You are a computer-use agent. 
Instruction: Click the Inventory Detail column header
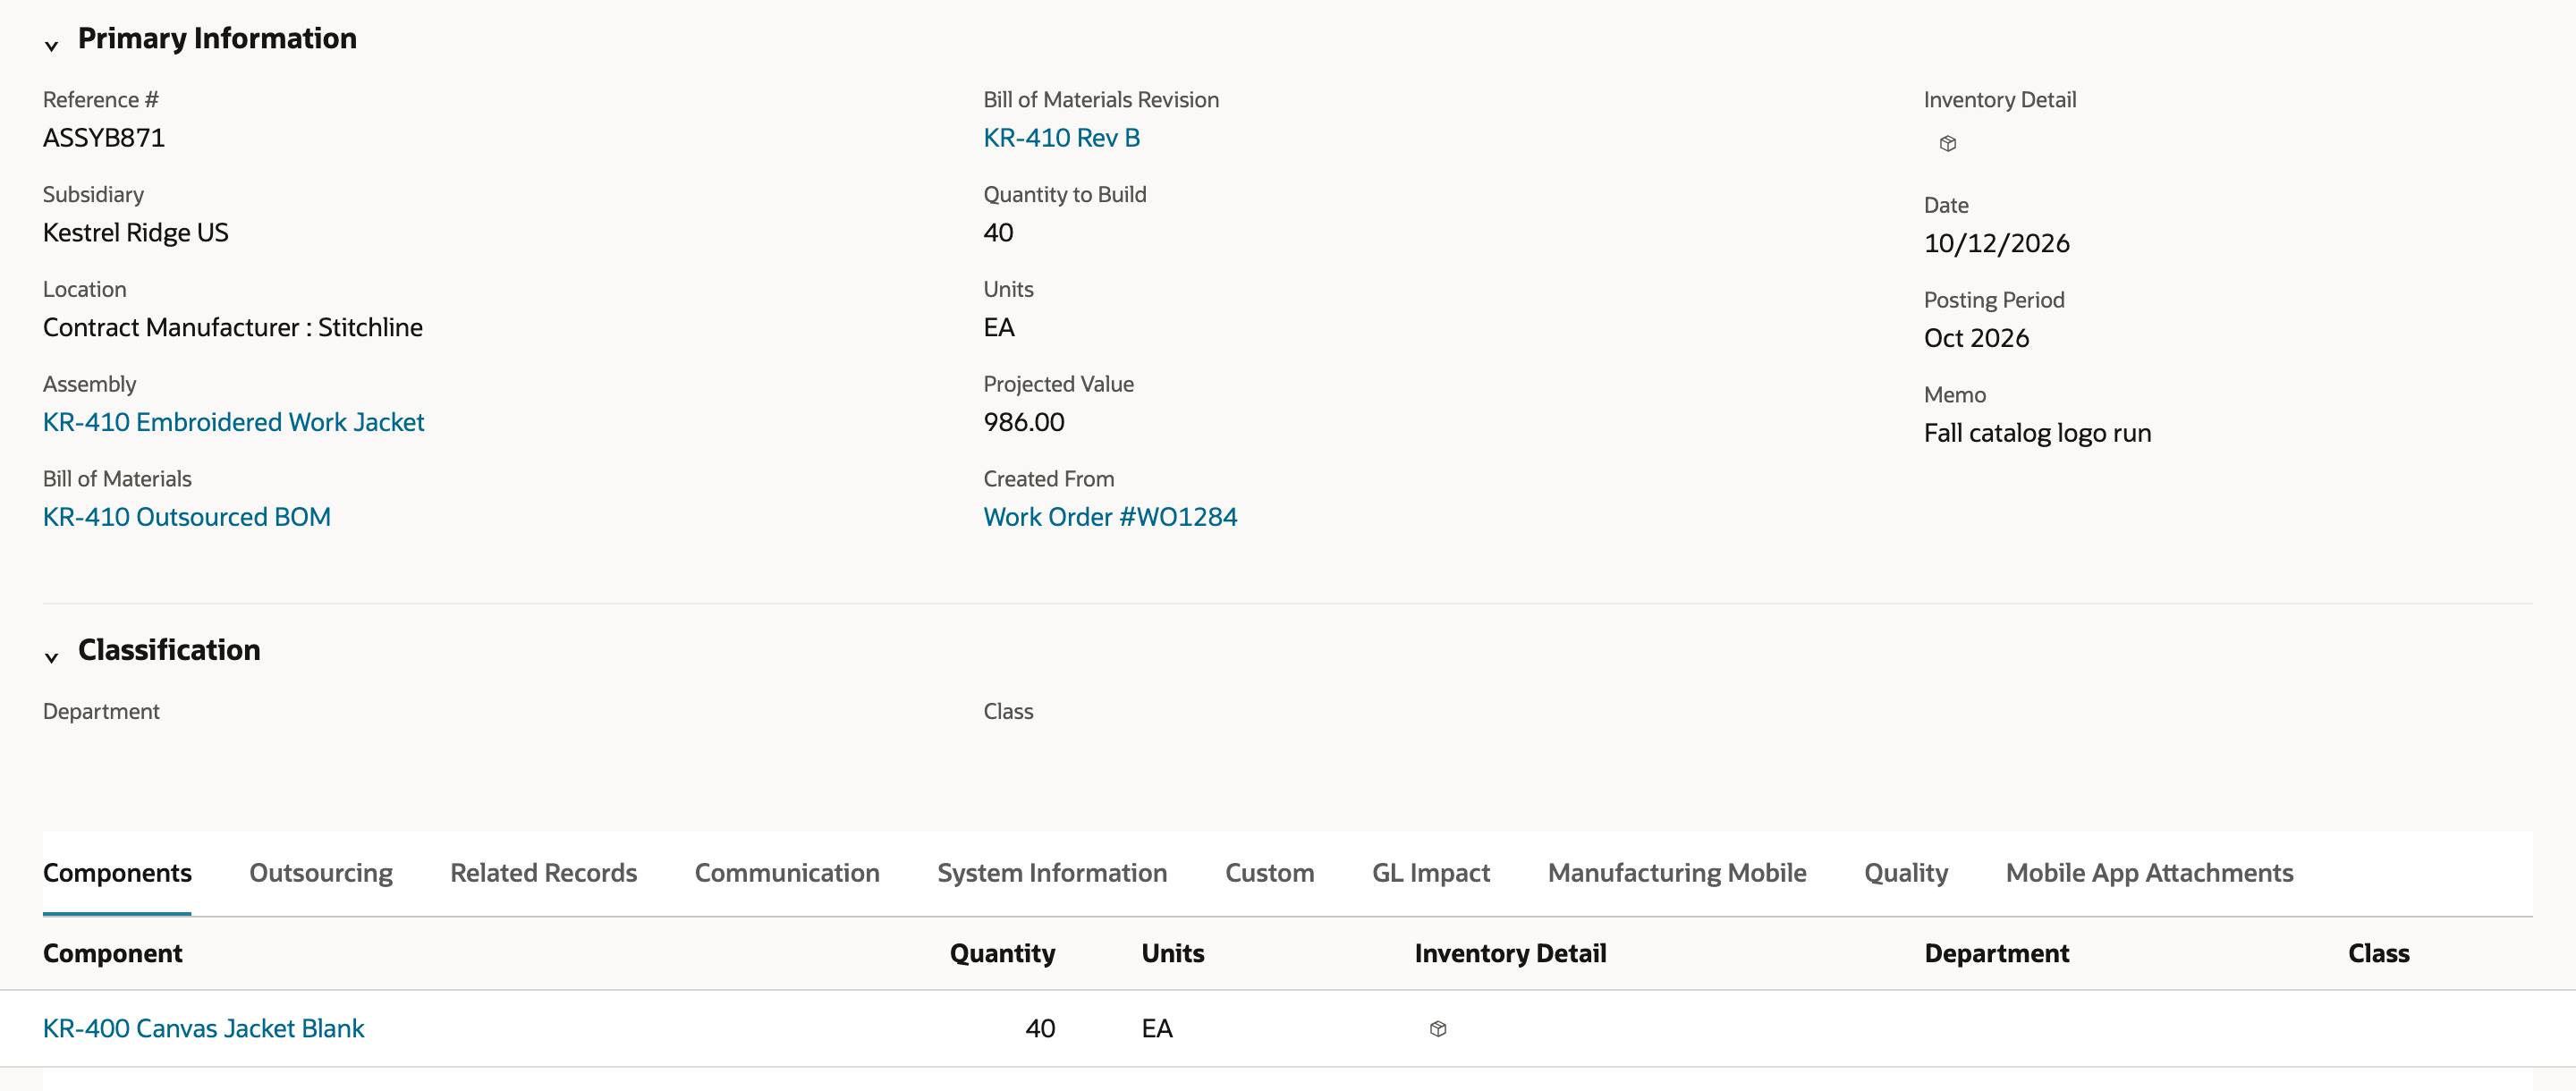[1510, 953]
